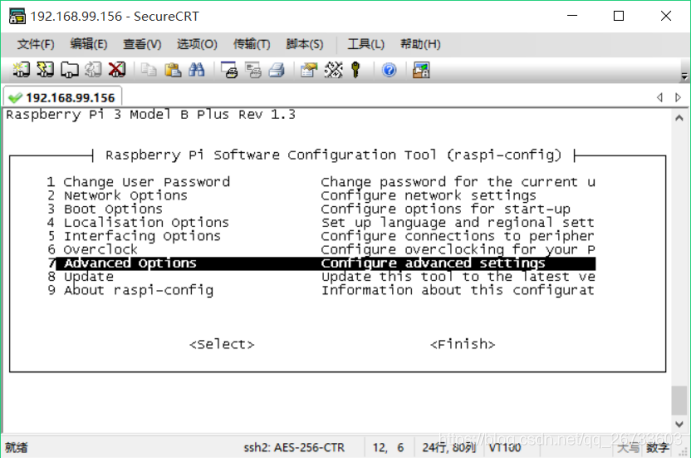Click the <Finish> button in raspi-config
The width and height of the screenshot is (692, 458).
463,344
